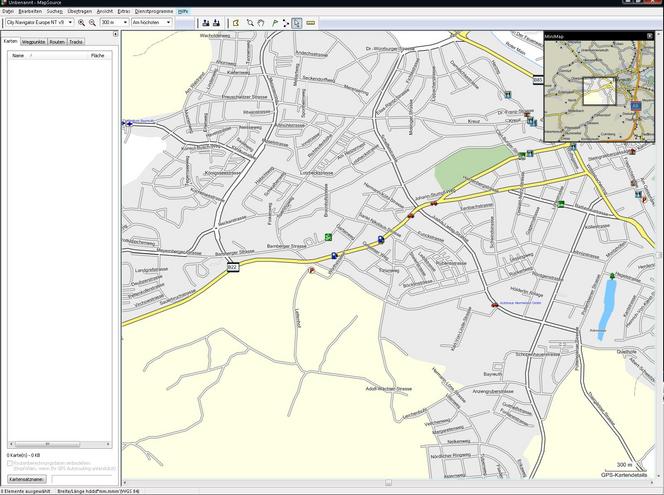Select the map tool icon

click(x=236, y=22)
